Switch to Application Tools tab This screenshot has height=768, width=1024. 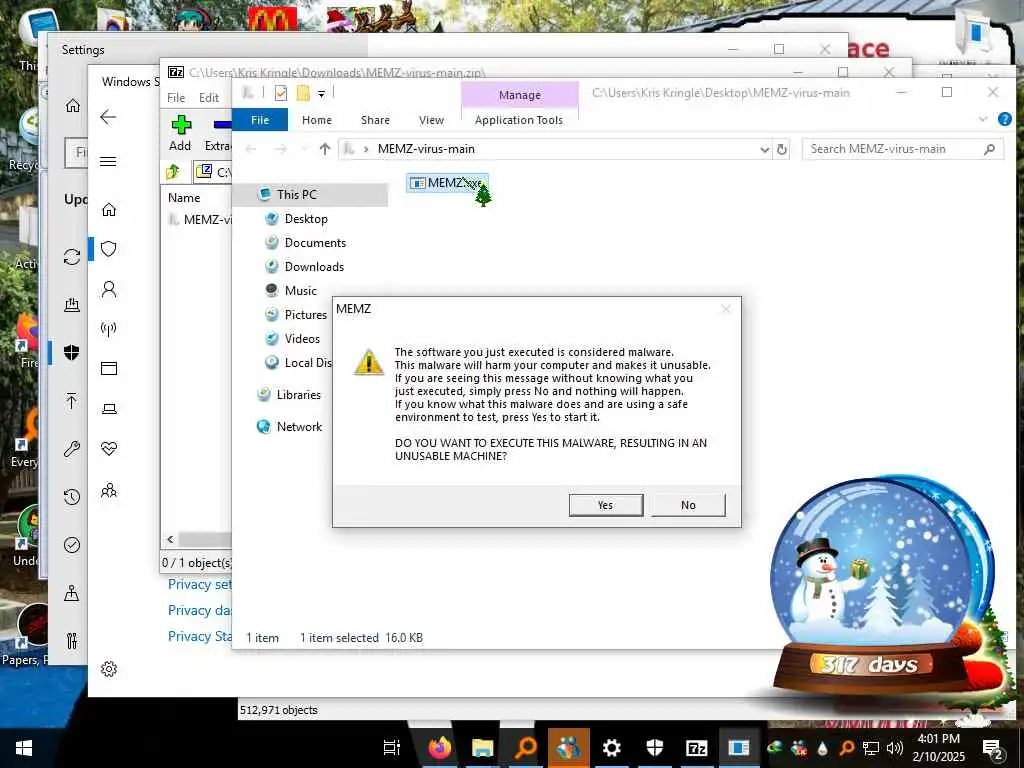[x=519, y=120]
